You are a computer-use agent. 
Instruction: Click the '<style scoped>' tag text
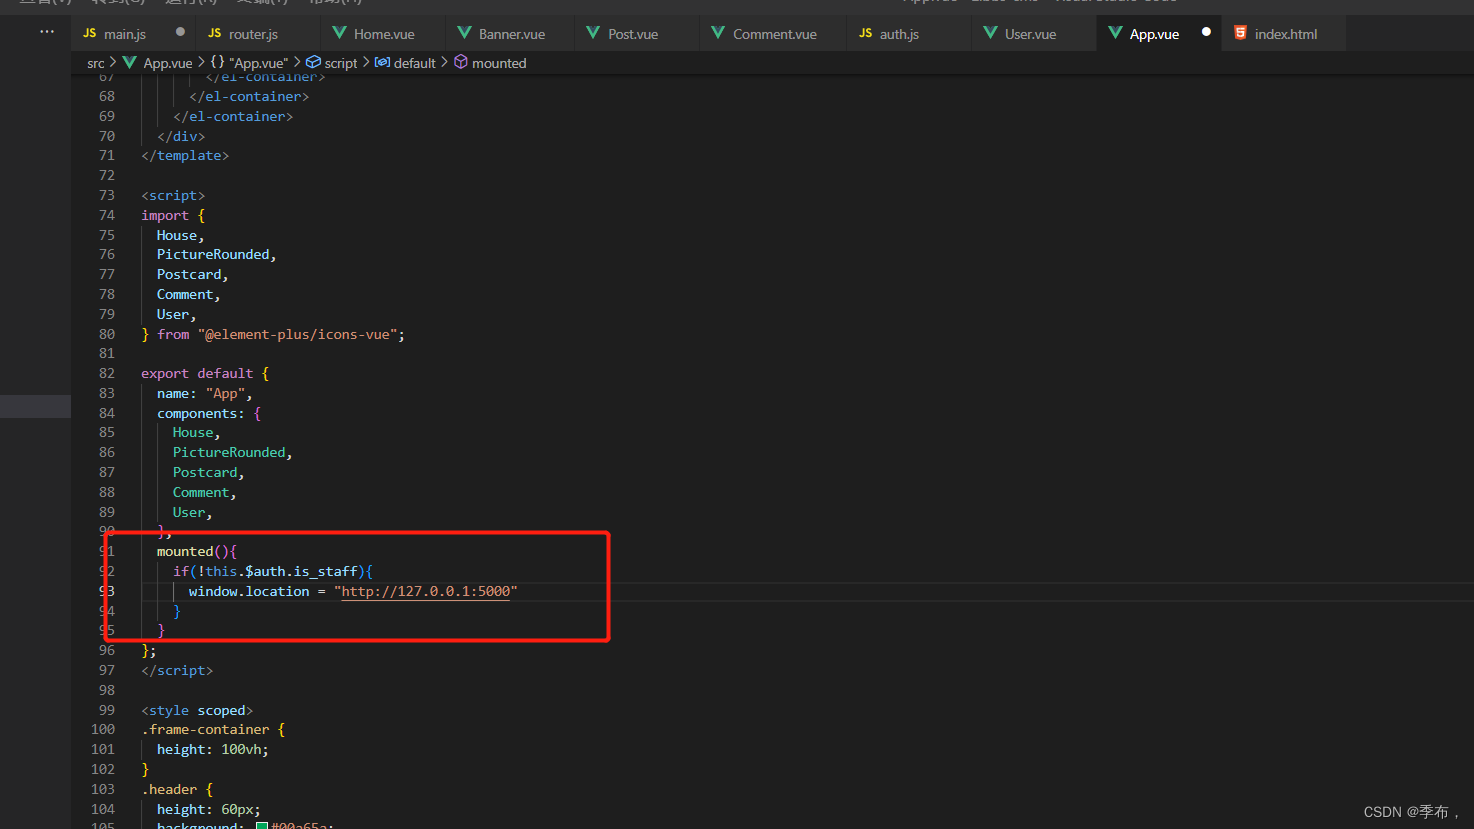[x=197, y=710]
